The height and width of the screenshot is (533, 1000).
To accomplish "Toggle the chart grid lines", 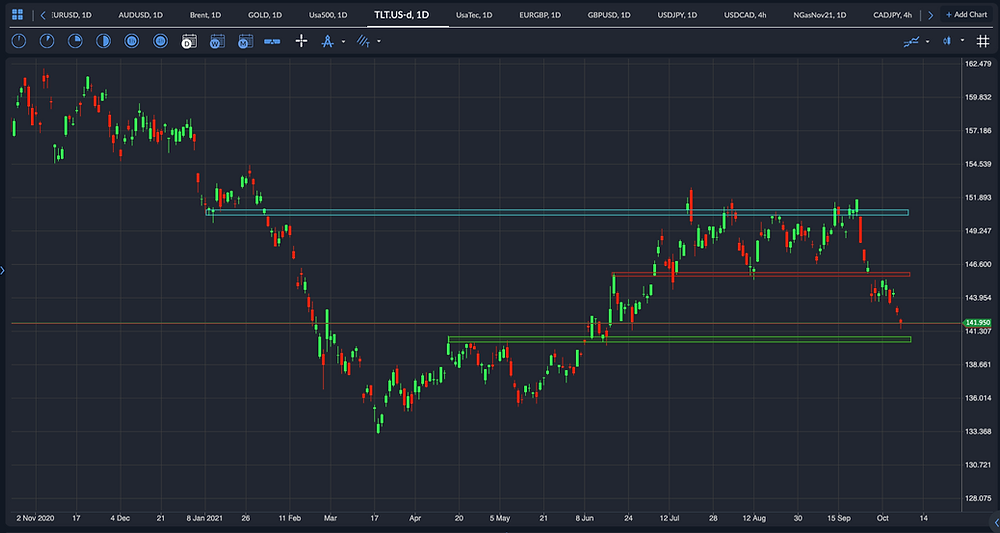I will pyautogui.click(x=983, y=41).
